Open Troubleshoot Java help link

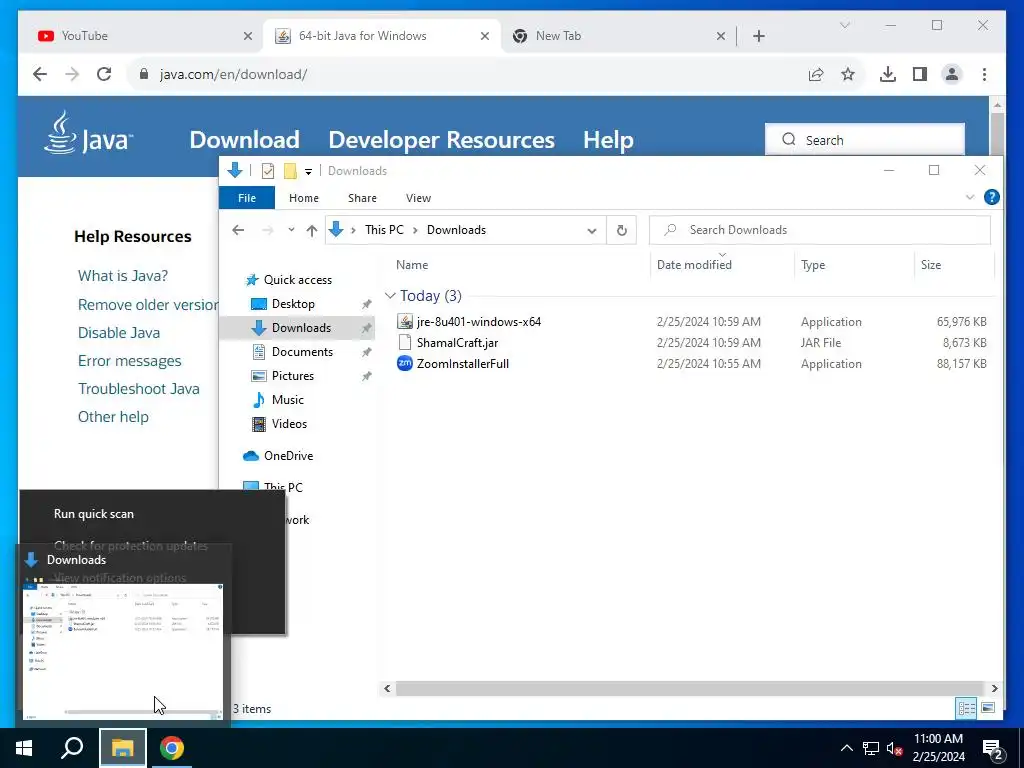(x=138, y=389)
